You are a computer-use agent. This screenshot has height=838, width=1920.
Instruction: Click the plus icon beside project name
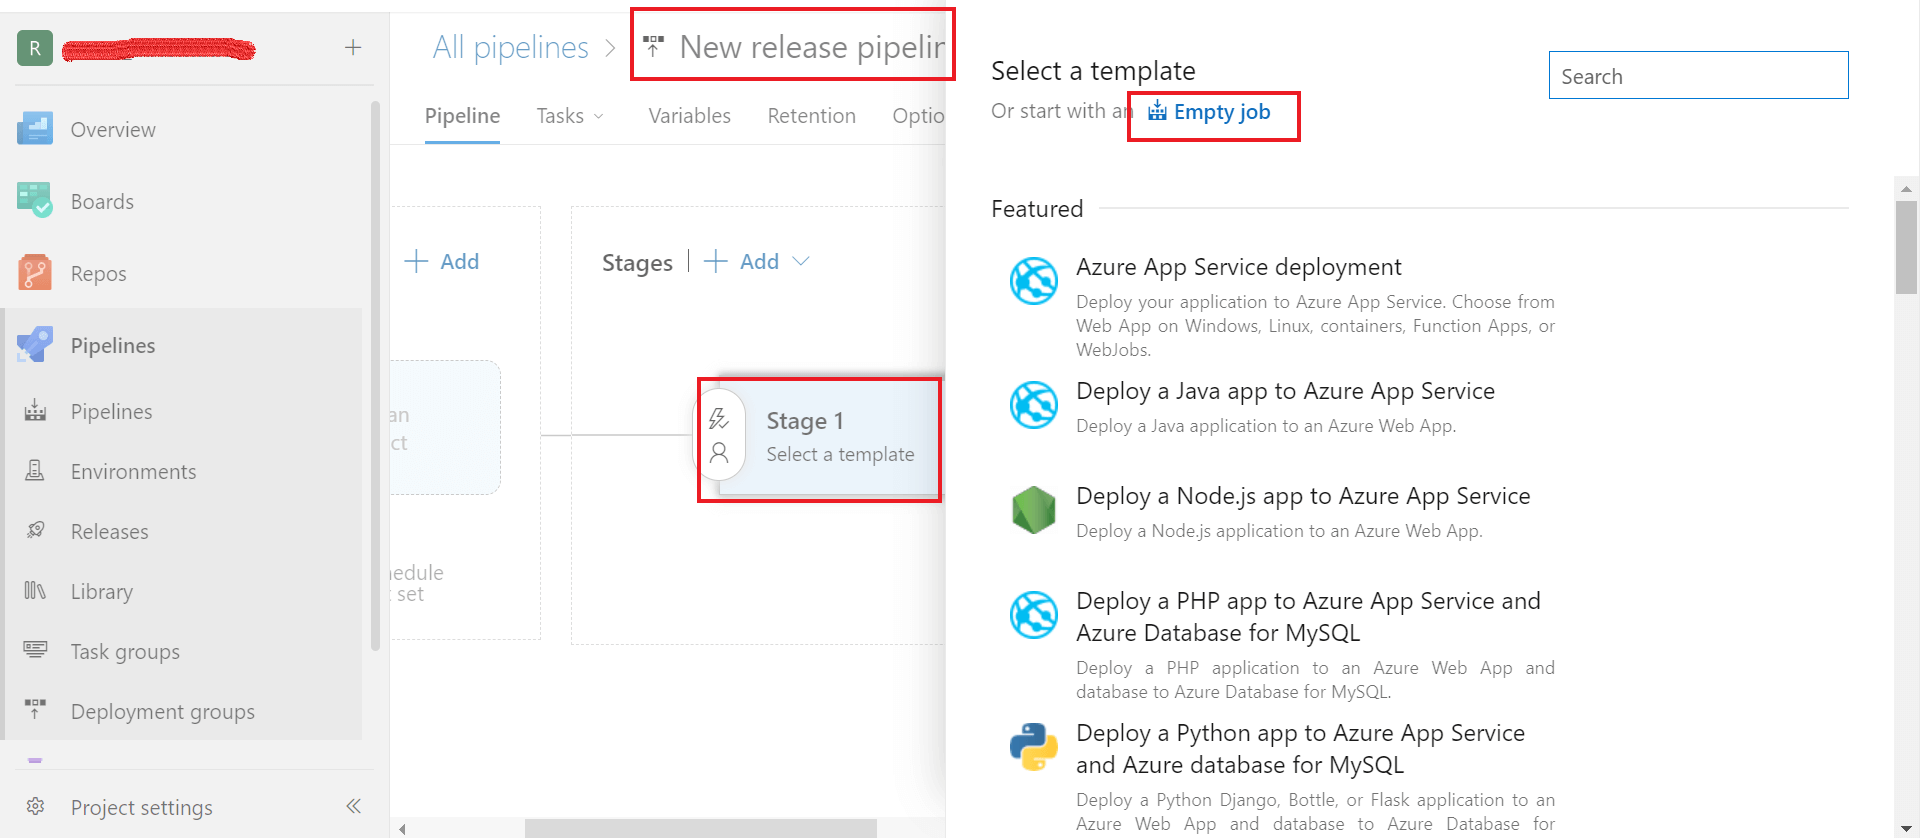coord(353,47)
